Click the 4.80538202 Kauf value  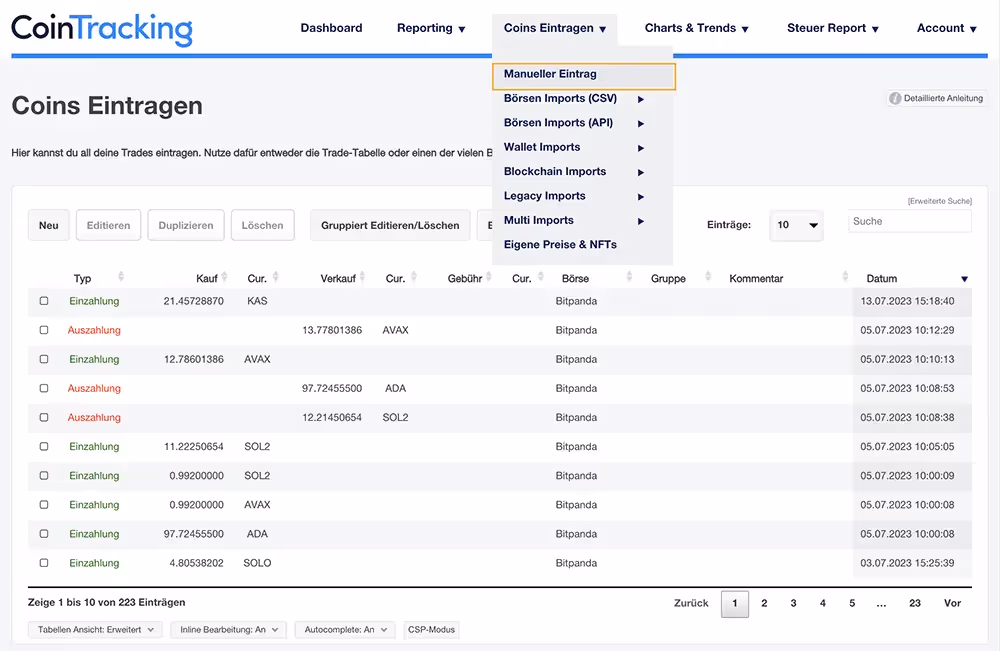click(196, 563)
